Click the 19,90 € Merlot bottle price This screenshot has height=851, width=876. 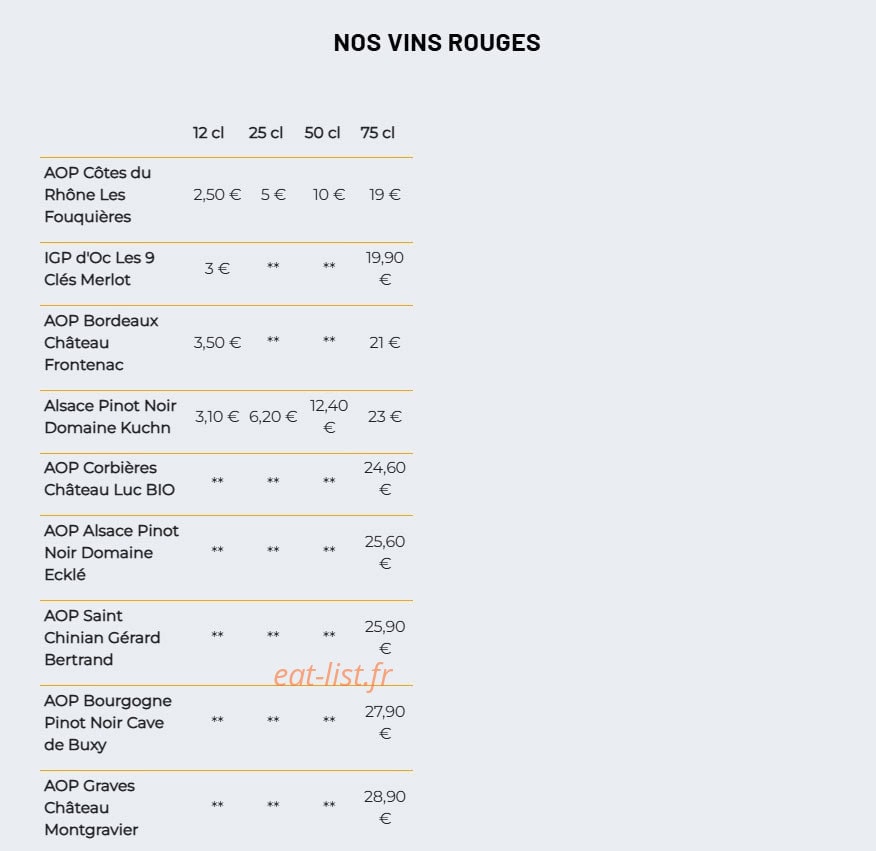coord(384,268)
